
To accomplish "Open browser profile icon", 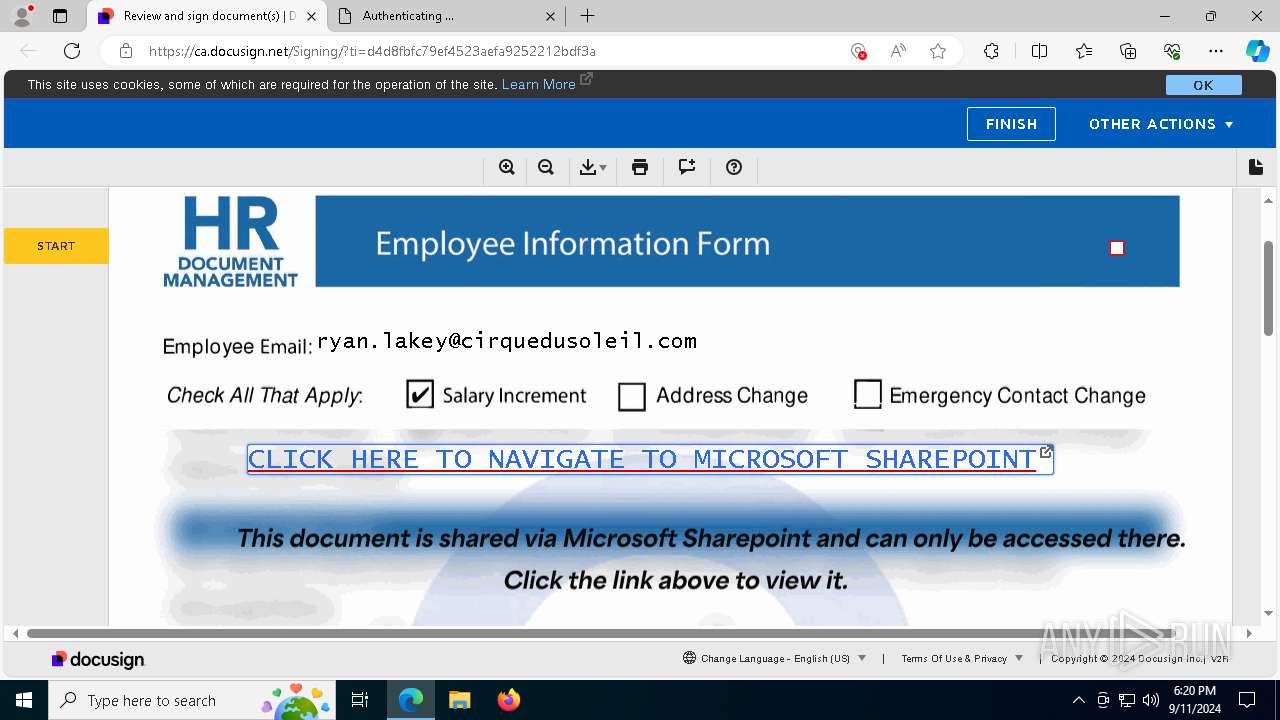I will coord(22,16).
